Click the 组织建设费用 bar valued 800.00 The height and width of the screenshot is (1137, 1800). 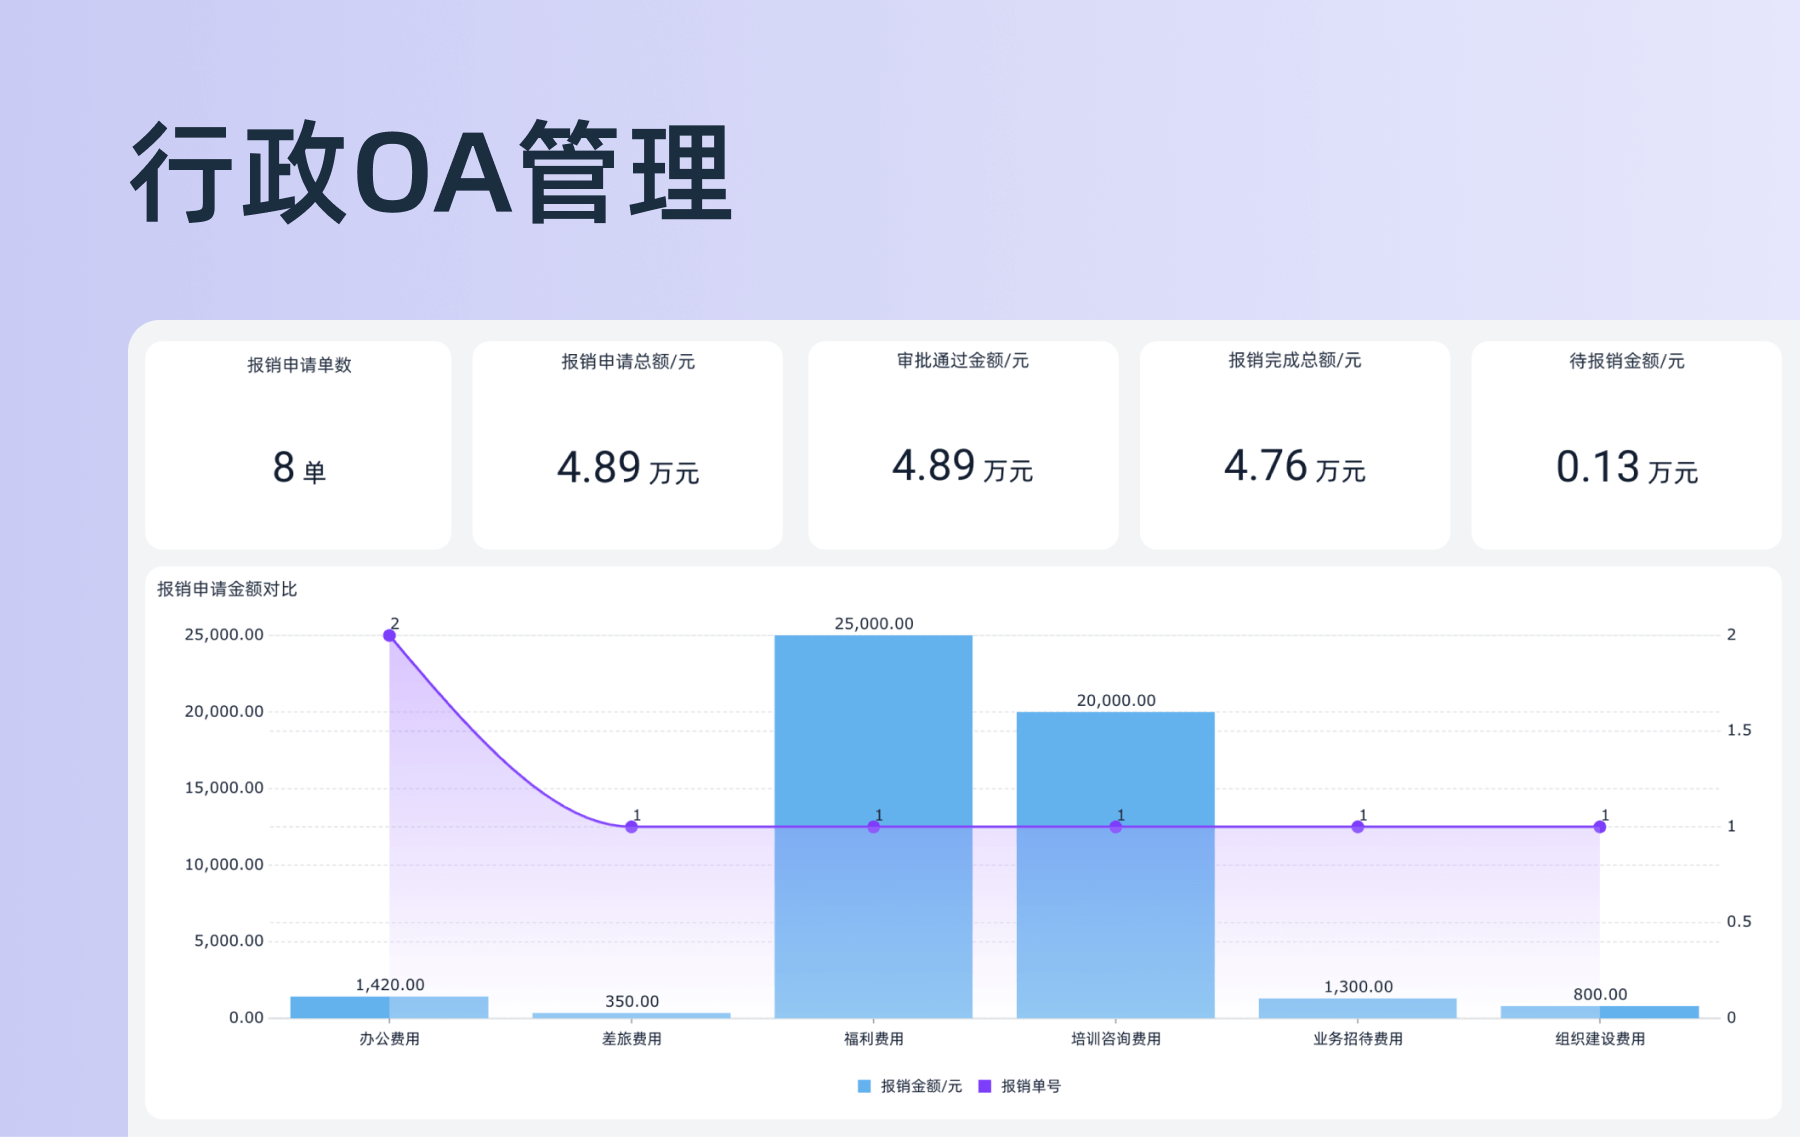coord(1599,1012)
